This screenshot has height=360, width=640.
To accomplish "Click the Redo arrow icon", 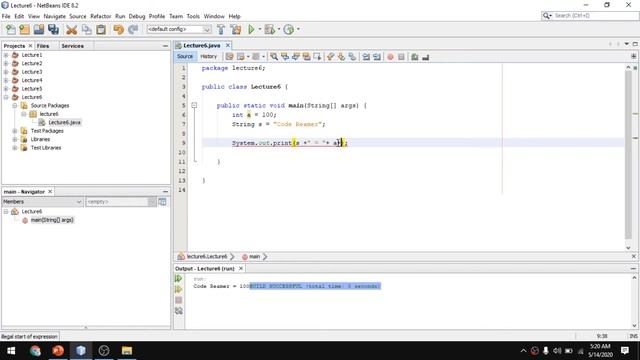I will [133, 29].
